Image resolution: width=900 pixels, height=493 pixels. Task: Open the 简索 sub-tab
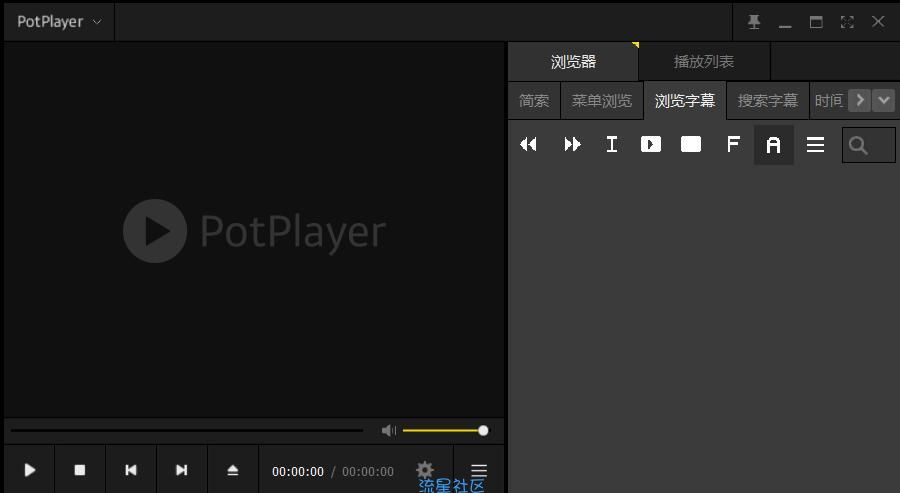pos(534,100)
